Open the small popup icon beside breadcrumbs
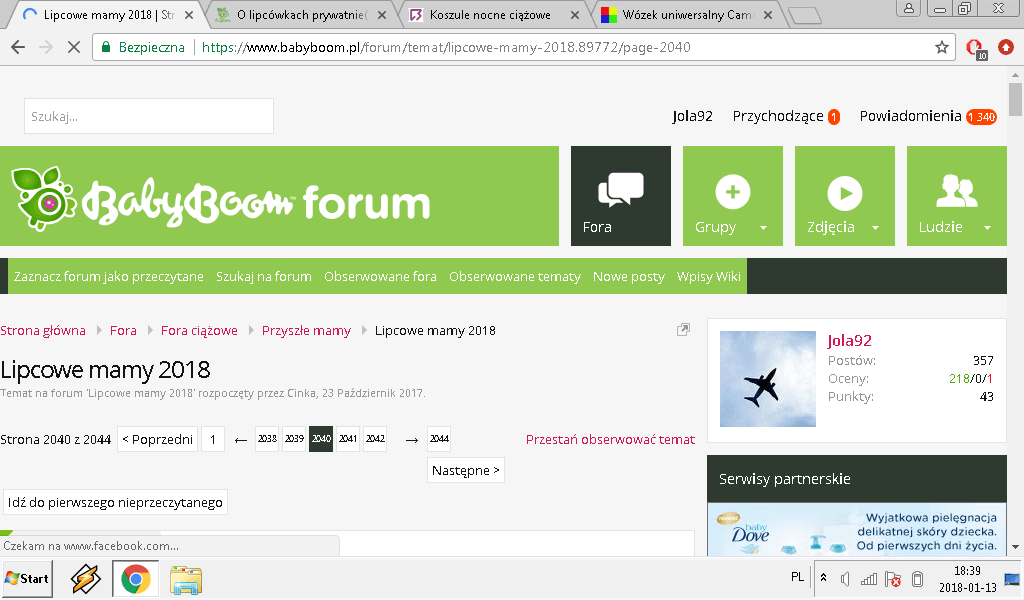Viewport: 1024px width, 600px height. [x=683, y=330]
